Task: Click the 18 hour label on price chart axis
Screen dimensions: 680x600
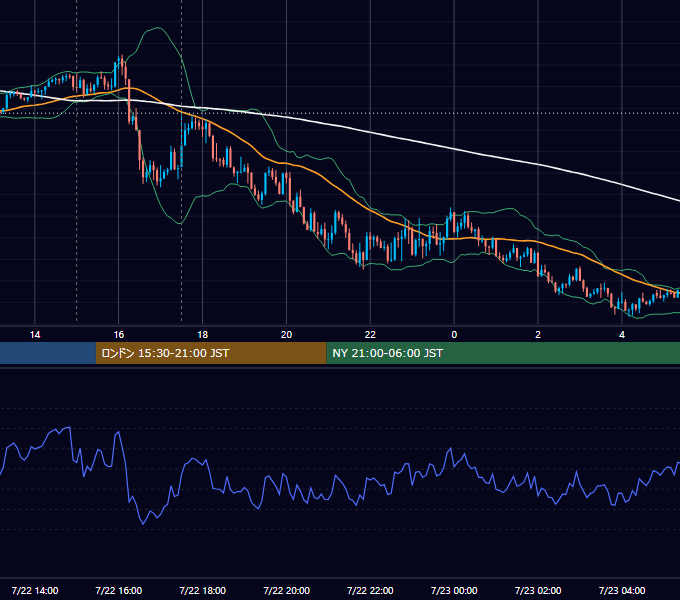Action: 203,335
